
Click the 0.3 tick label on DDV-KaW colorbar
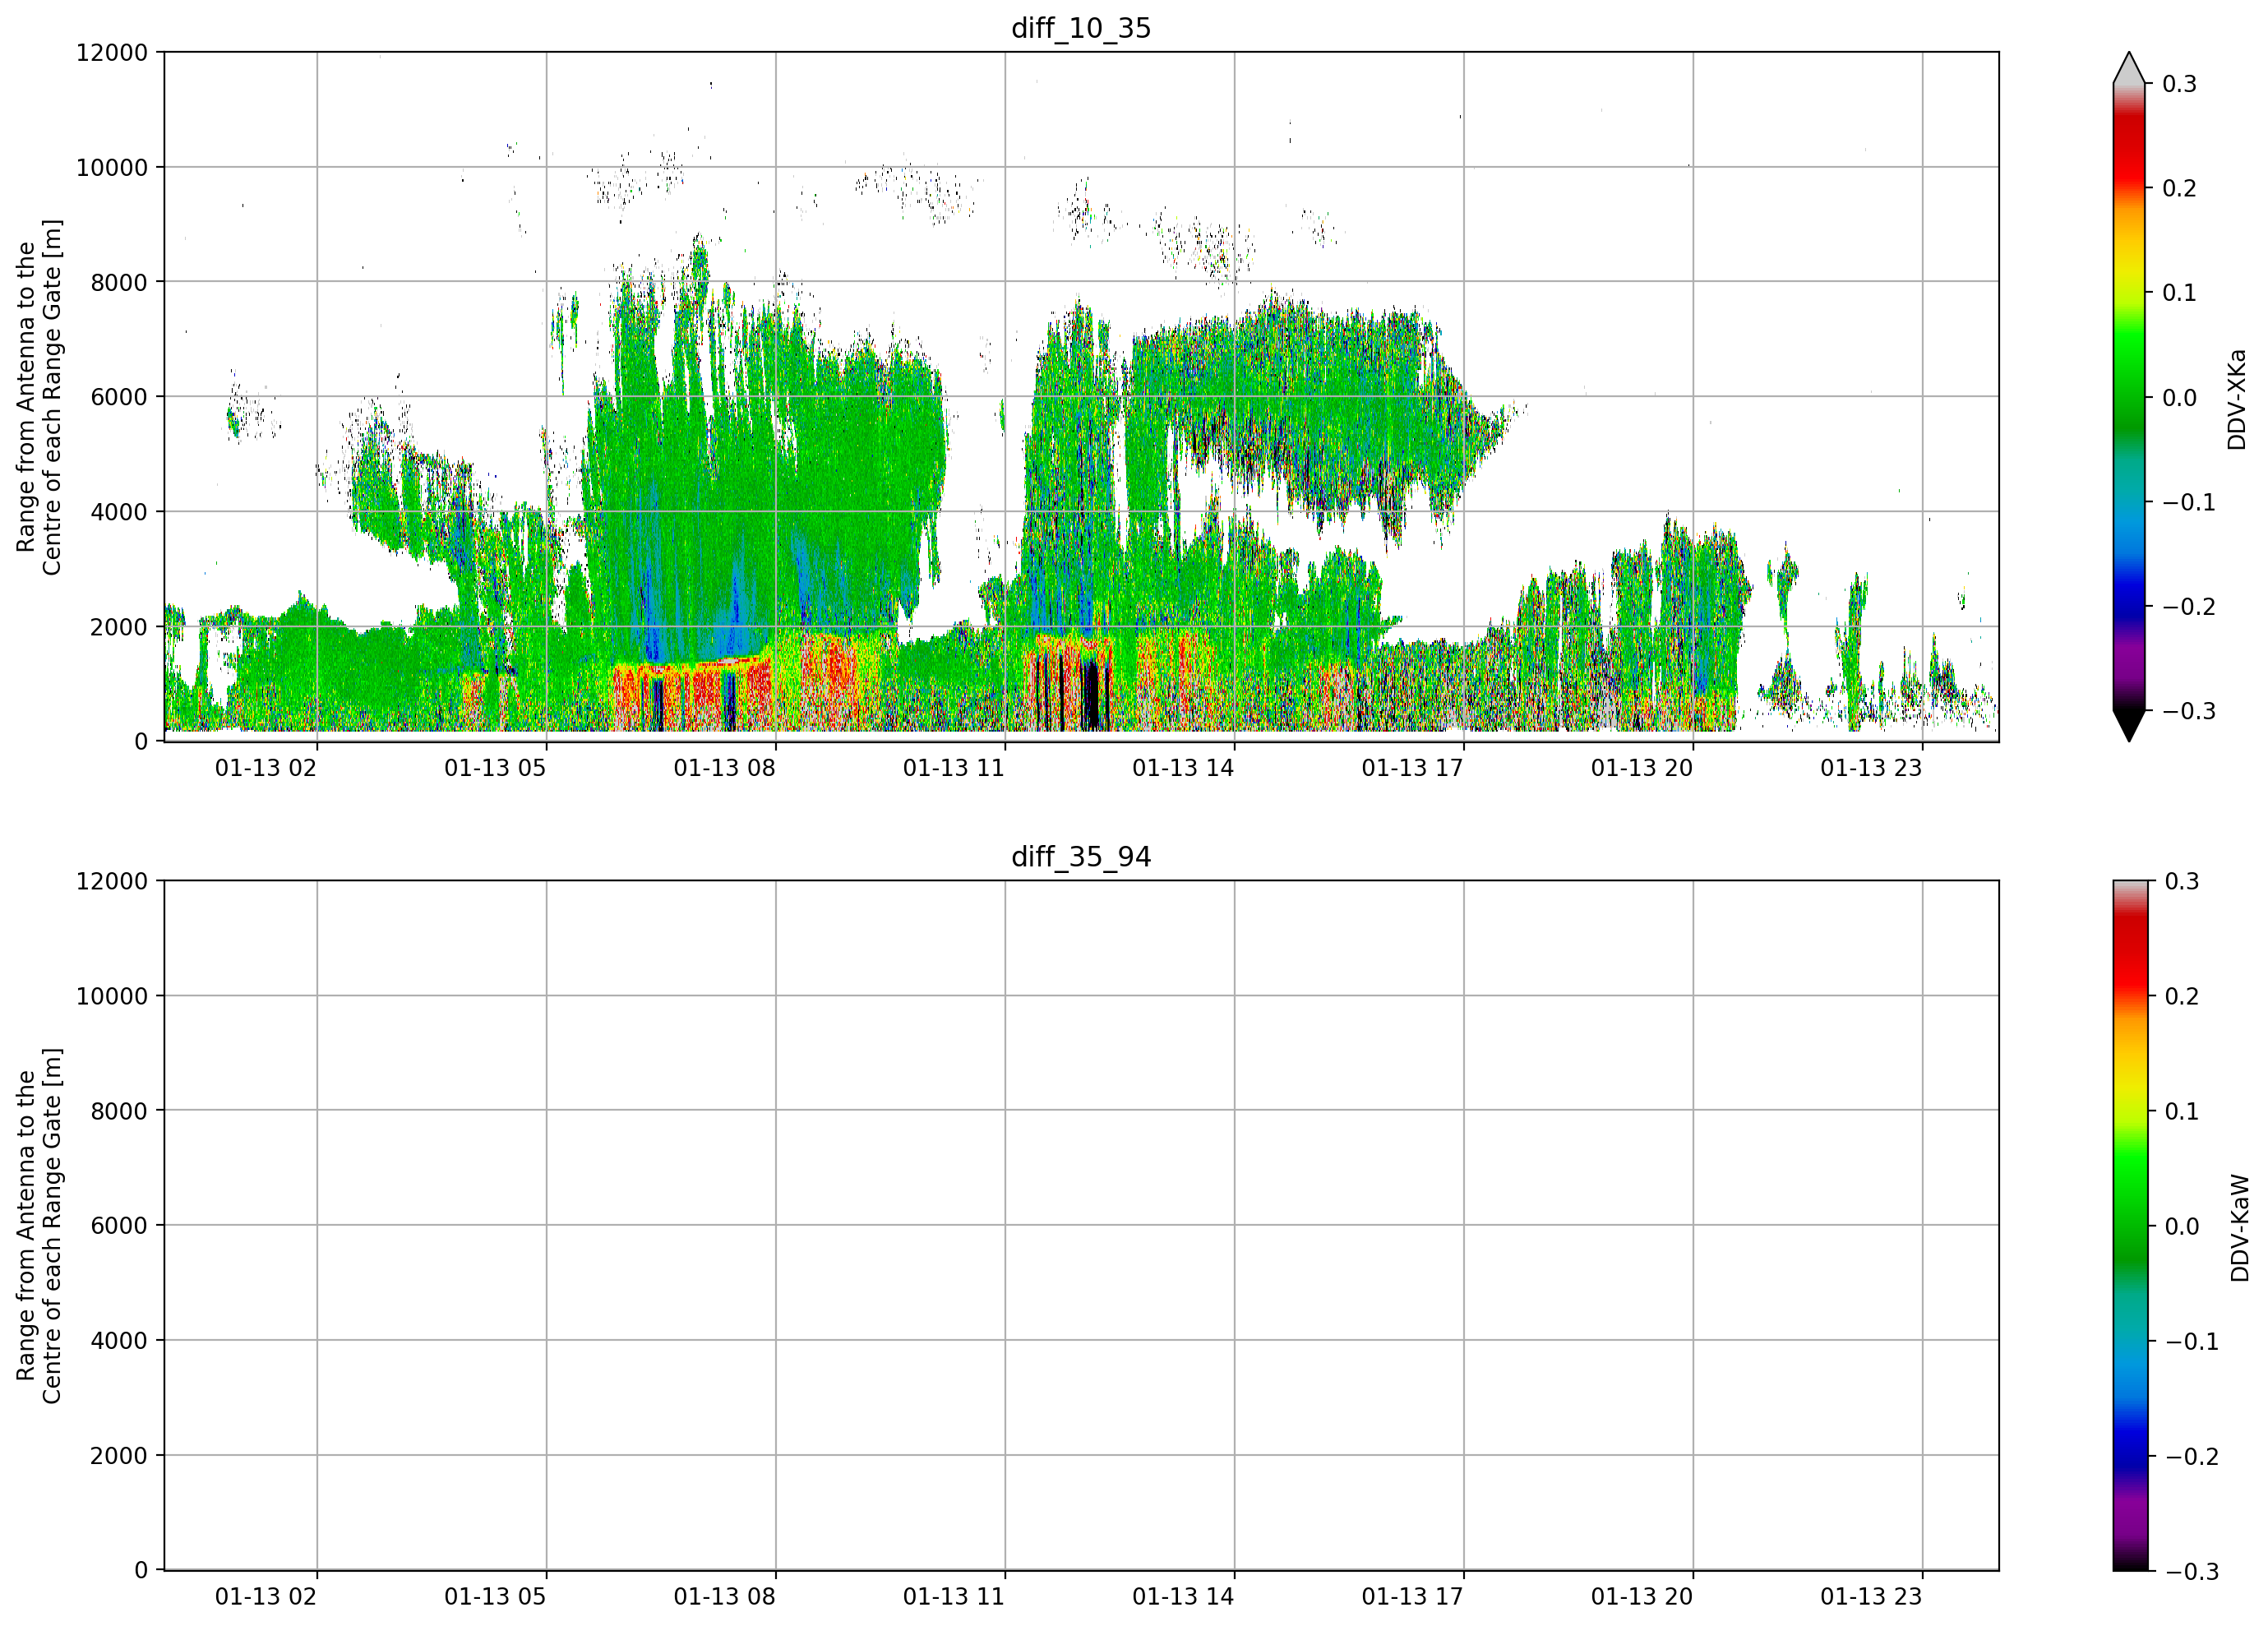coord(2182,882)
